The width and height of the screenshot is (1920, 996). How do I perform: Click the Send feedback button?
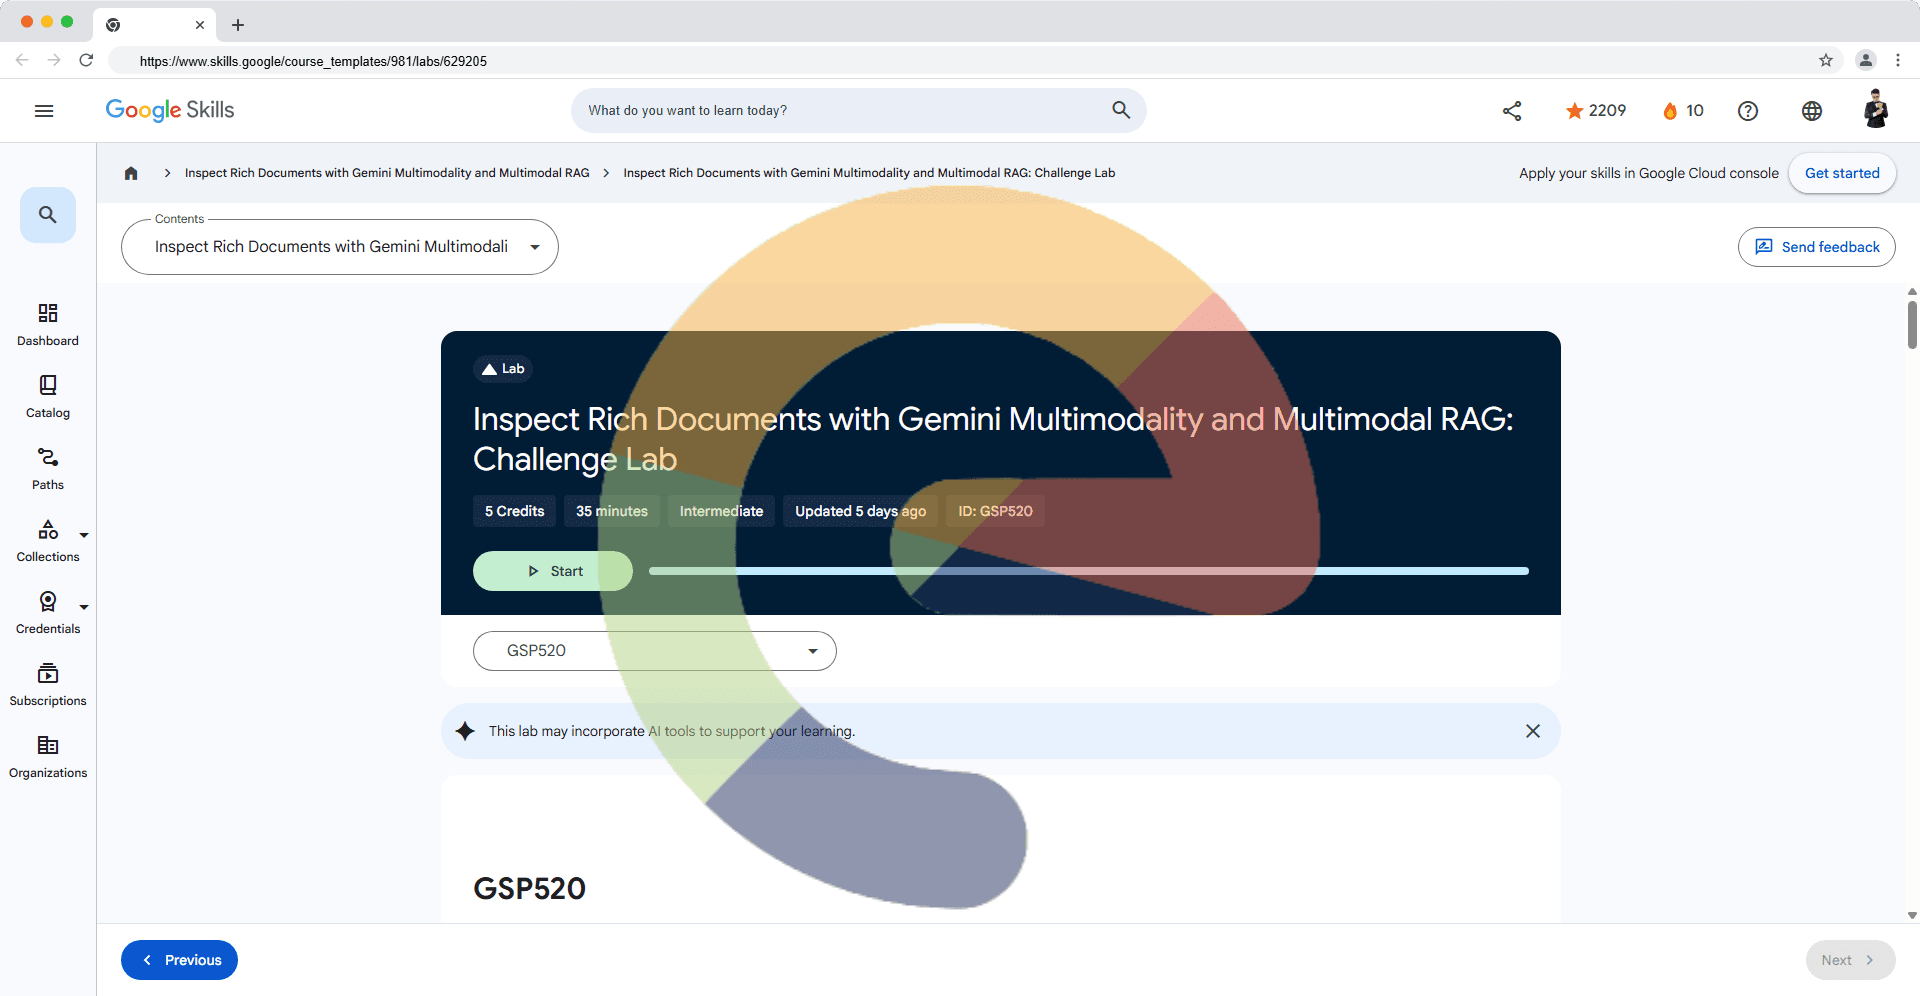[1817, 247]
